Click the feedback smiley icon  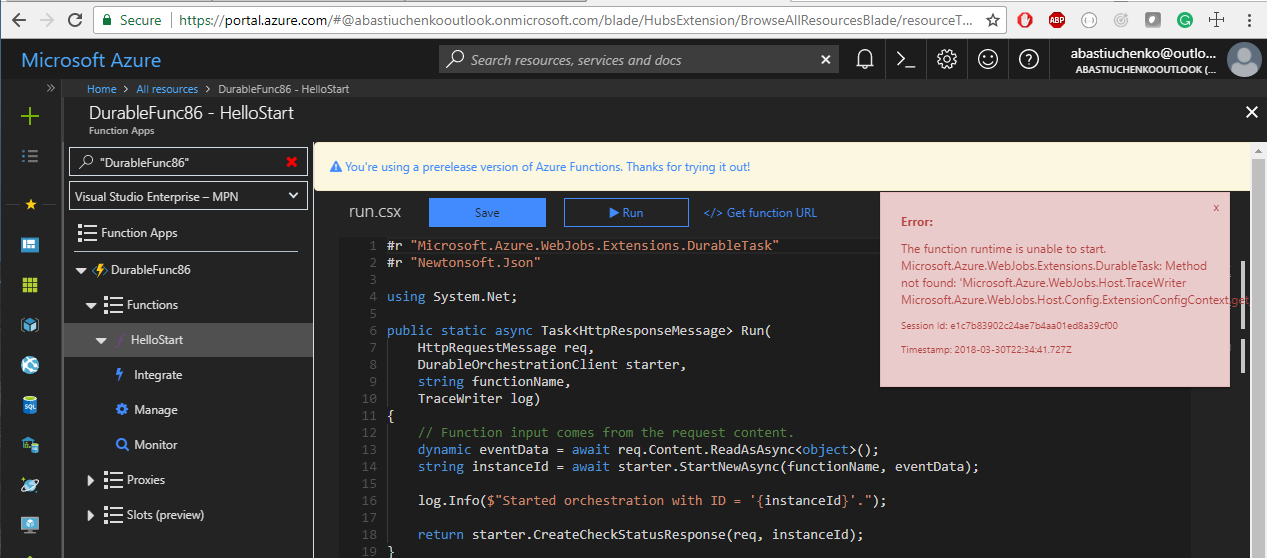coord(988,59)
